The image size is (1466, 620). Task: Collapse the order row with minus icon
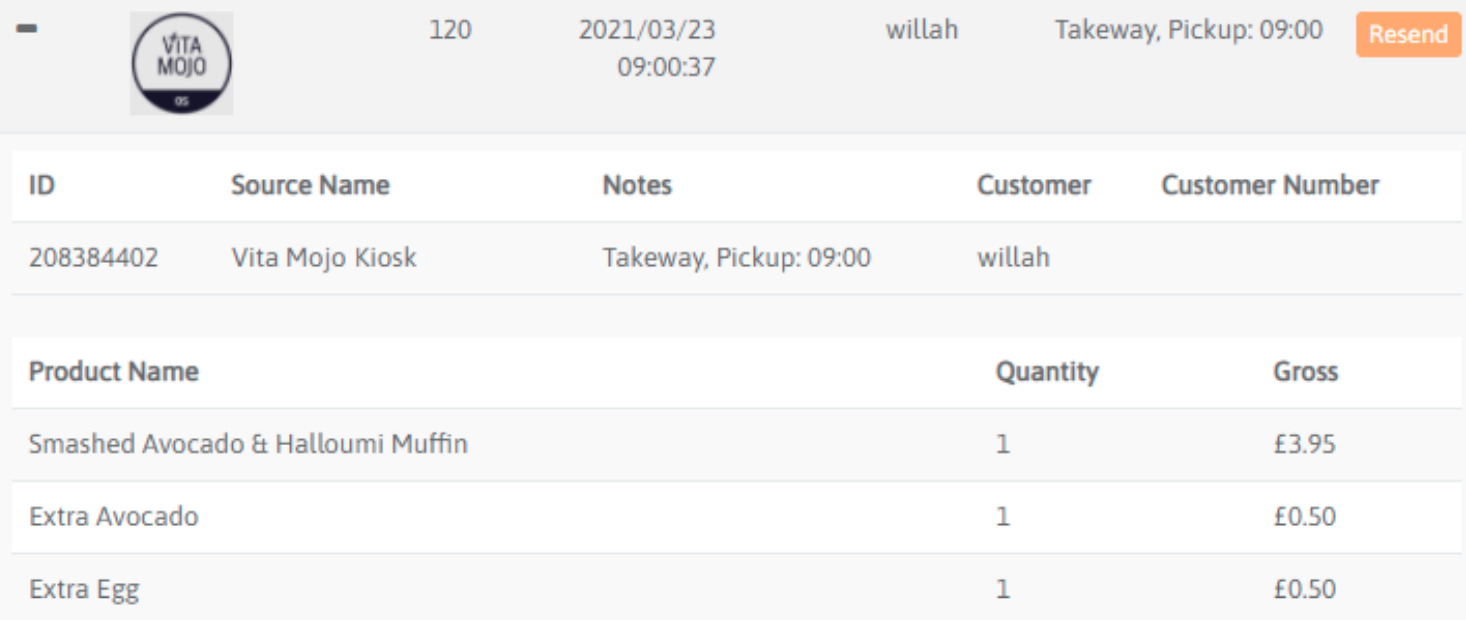pyautogui.click(x=27, y=29)
